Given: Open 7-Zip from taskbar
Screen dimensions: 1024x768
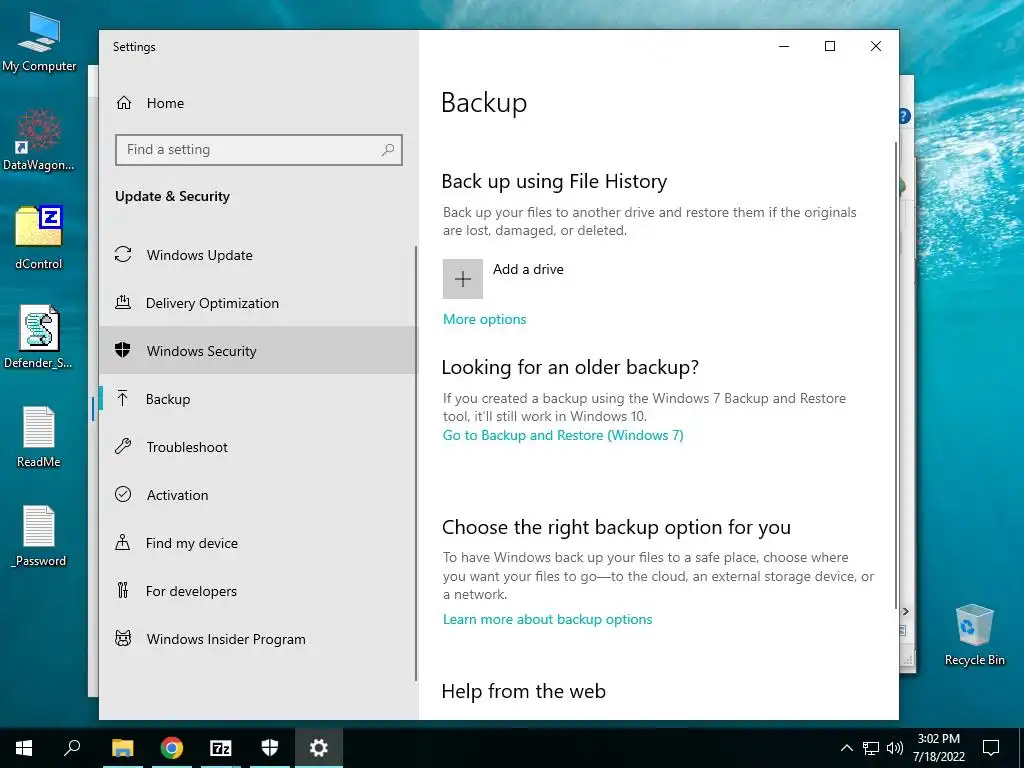Looking at the screenshot, I should [221, 748].
